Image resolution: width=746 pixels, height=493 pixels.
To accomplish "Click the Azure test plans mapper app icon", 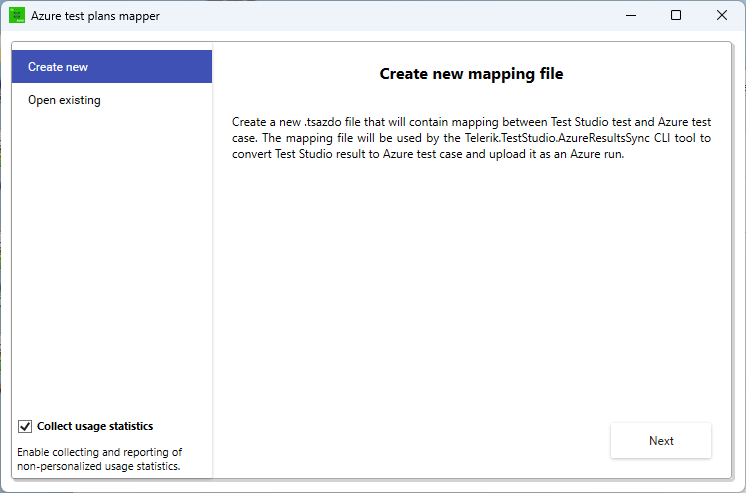I will pyautogui.click(x=17, y=15).
